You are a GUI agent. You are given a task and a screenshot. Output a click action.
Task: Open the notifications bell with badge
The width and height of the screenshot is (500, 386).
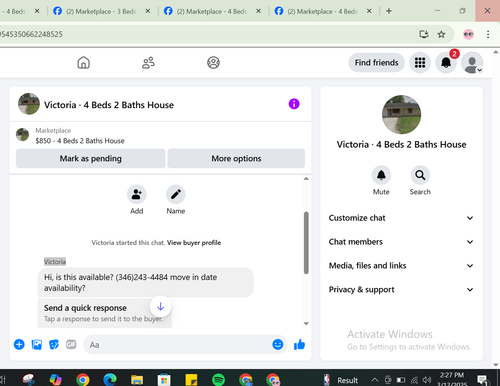click(446, 62)
